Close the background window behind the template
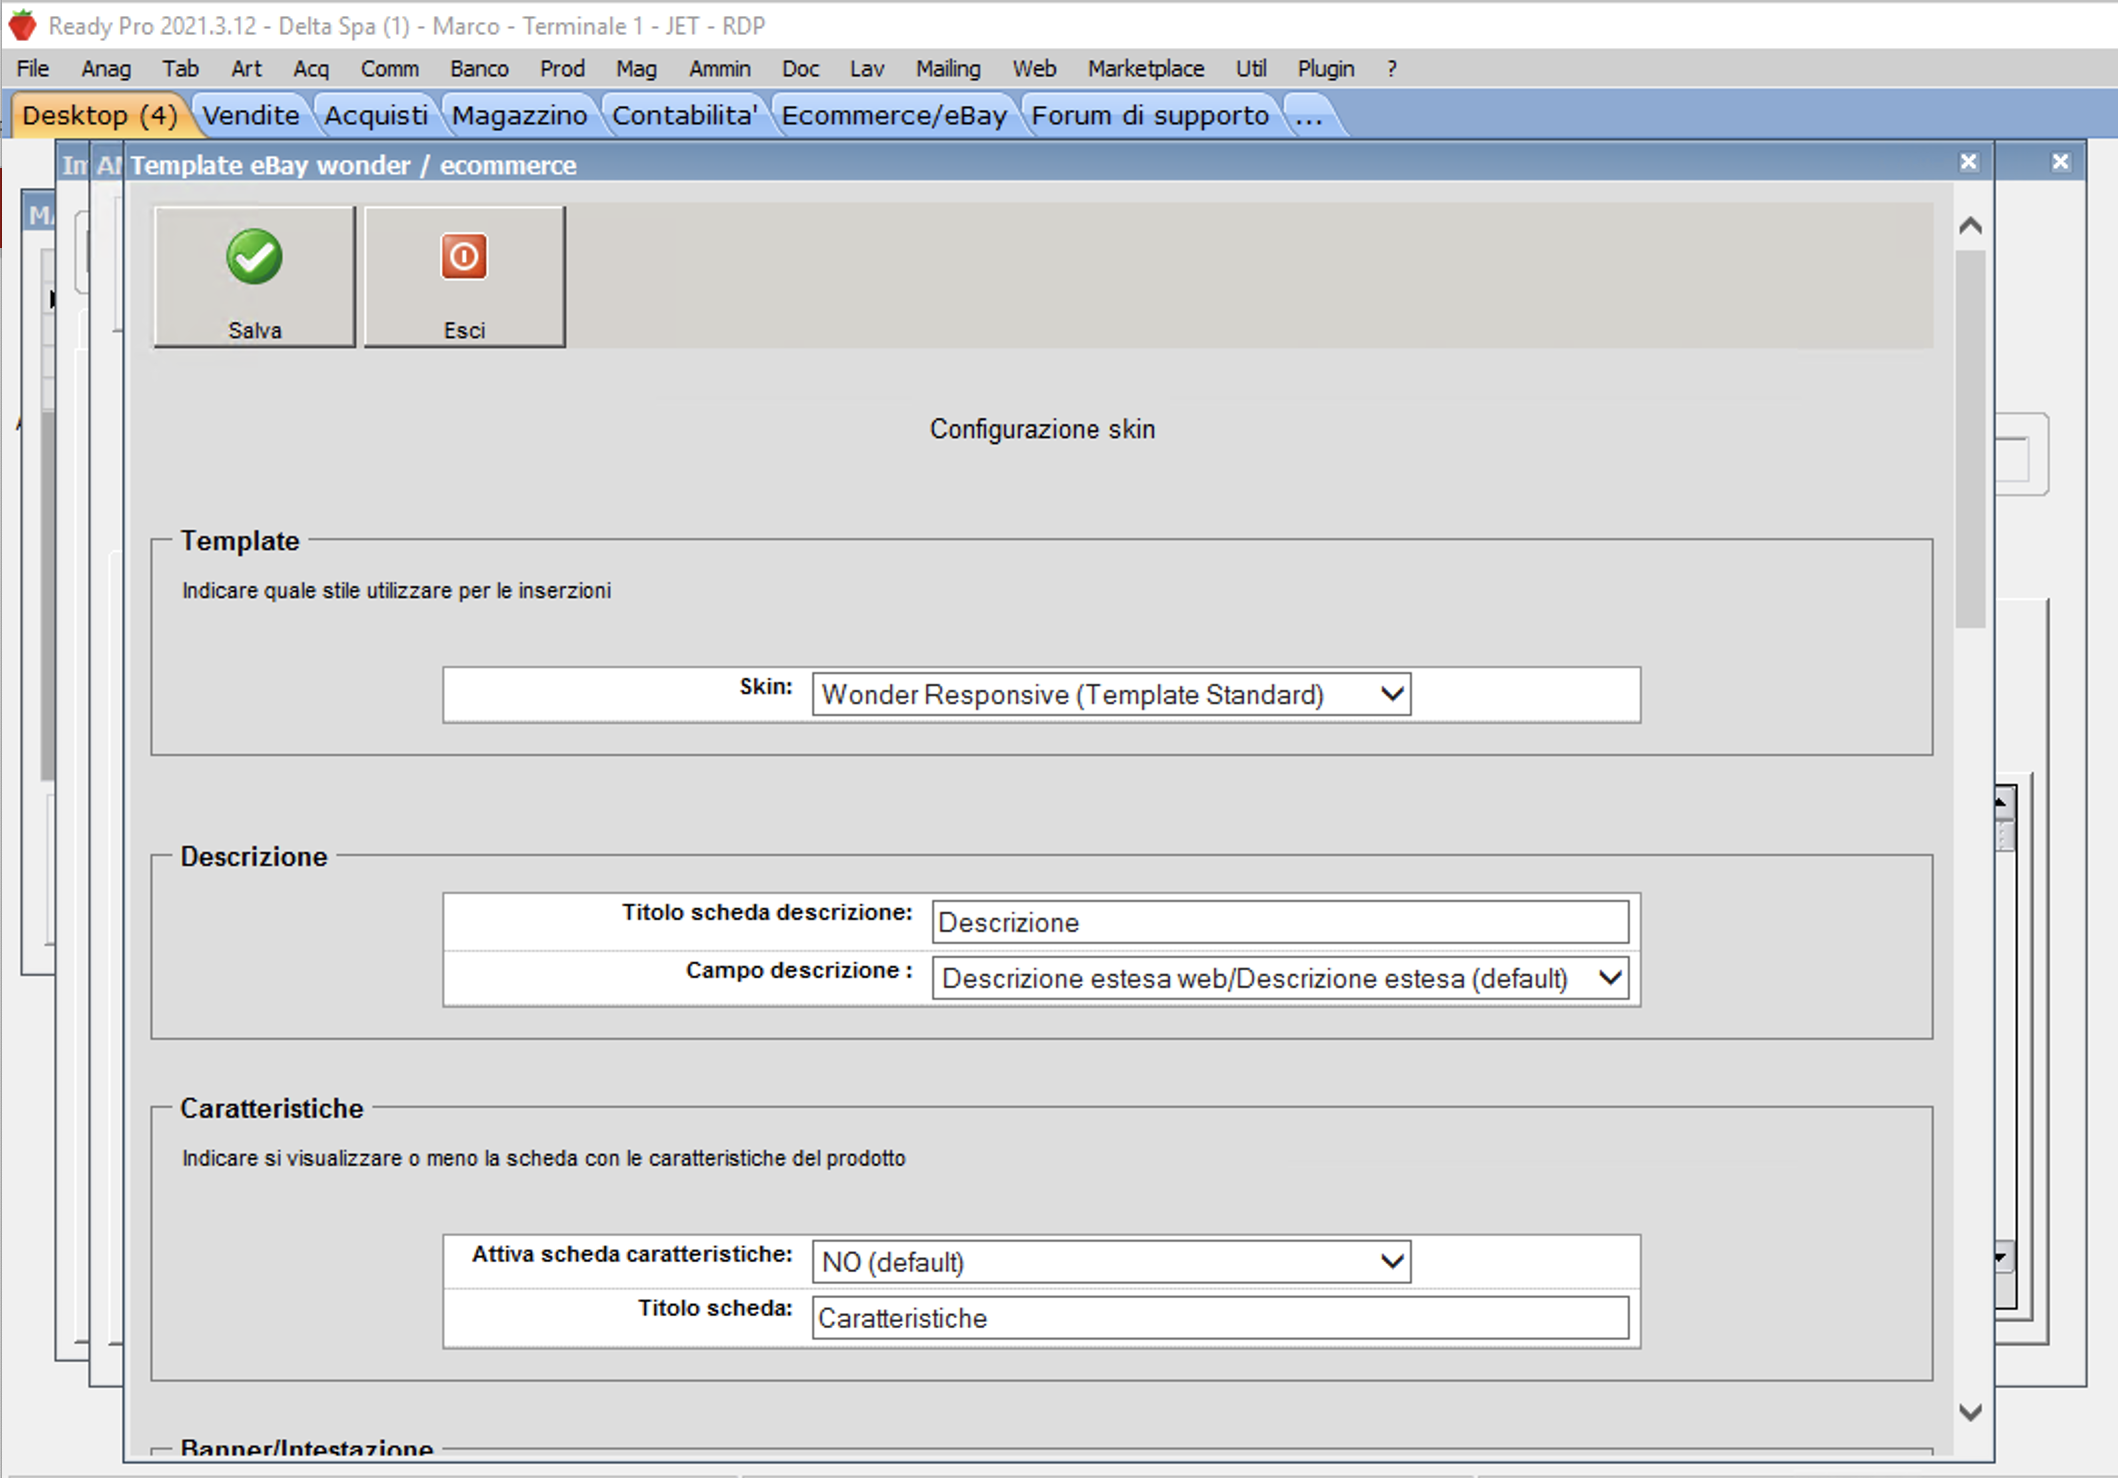The image size is (2118, 1478). point(2060,162)
